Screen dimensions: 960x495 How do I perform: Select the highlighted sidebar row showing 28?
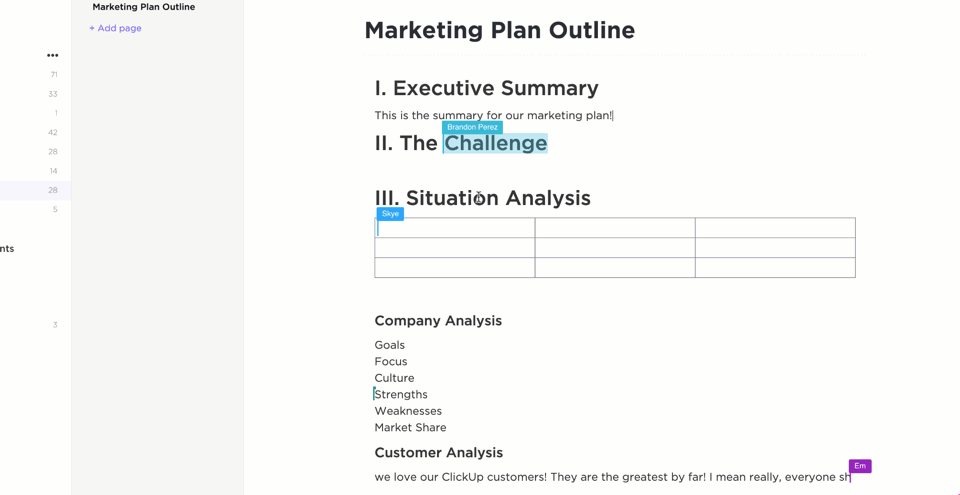tap(35, 190)
